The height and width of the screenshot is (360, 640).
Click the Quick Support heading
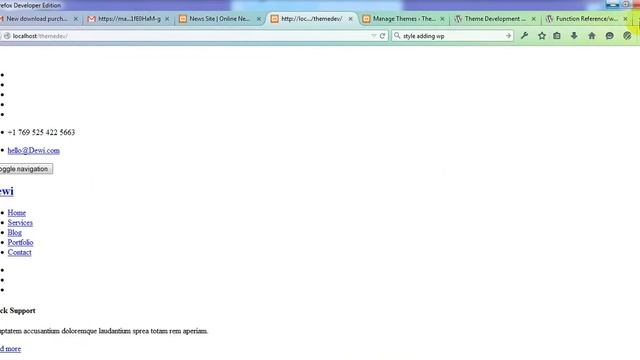[18, 311]
